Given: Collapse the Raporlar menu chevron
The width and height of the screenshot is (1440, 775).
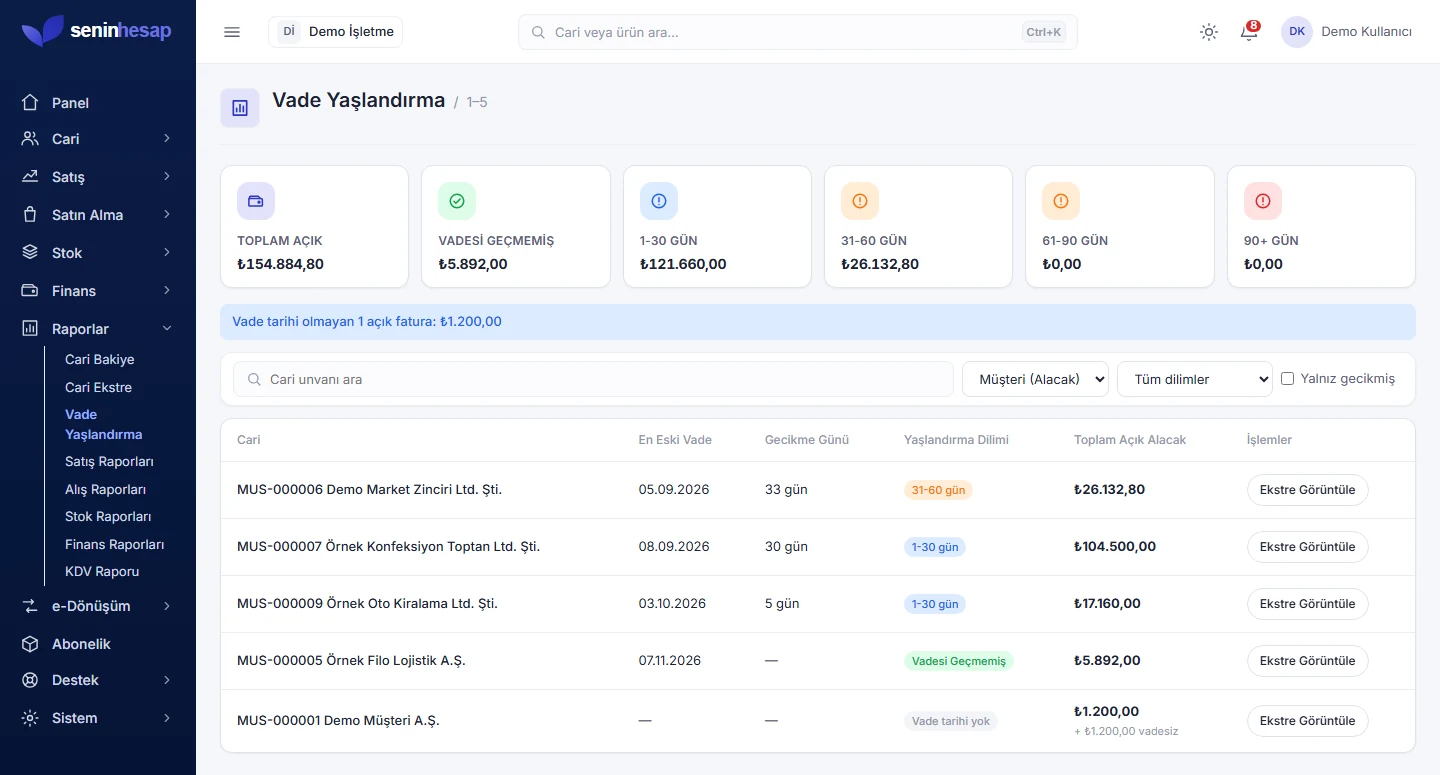Looking at the screenshot, I should (167, 329).
